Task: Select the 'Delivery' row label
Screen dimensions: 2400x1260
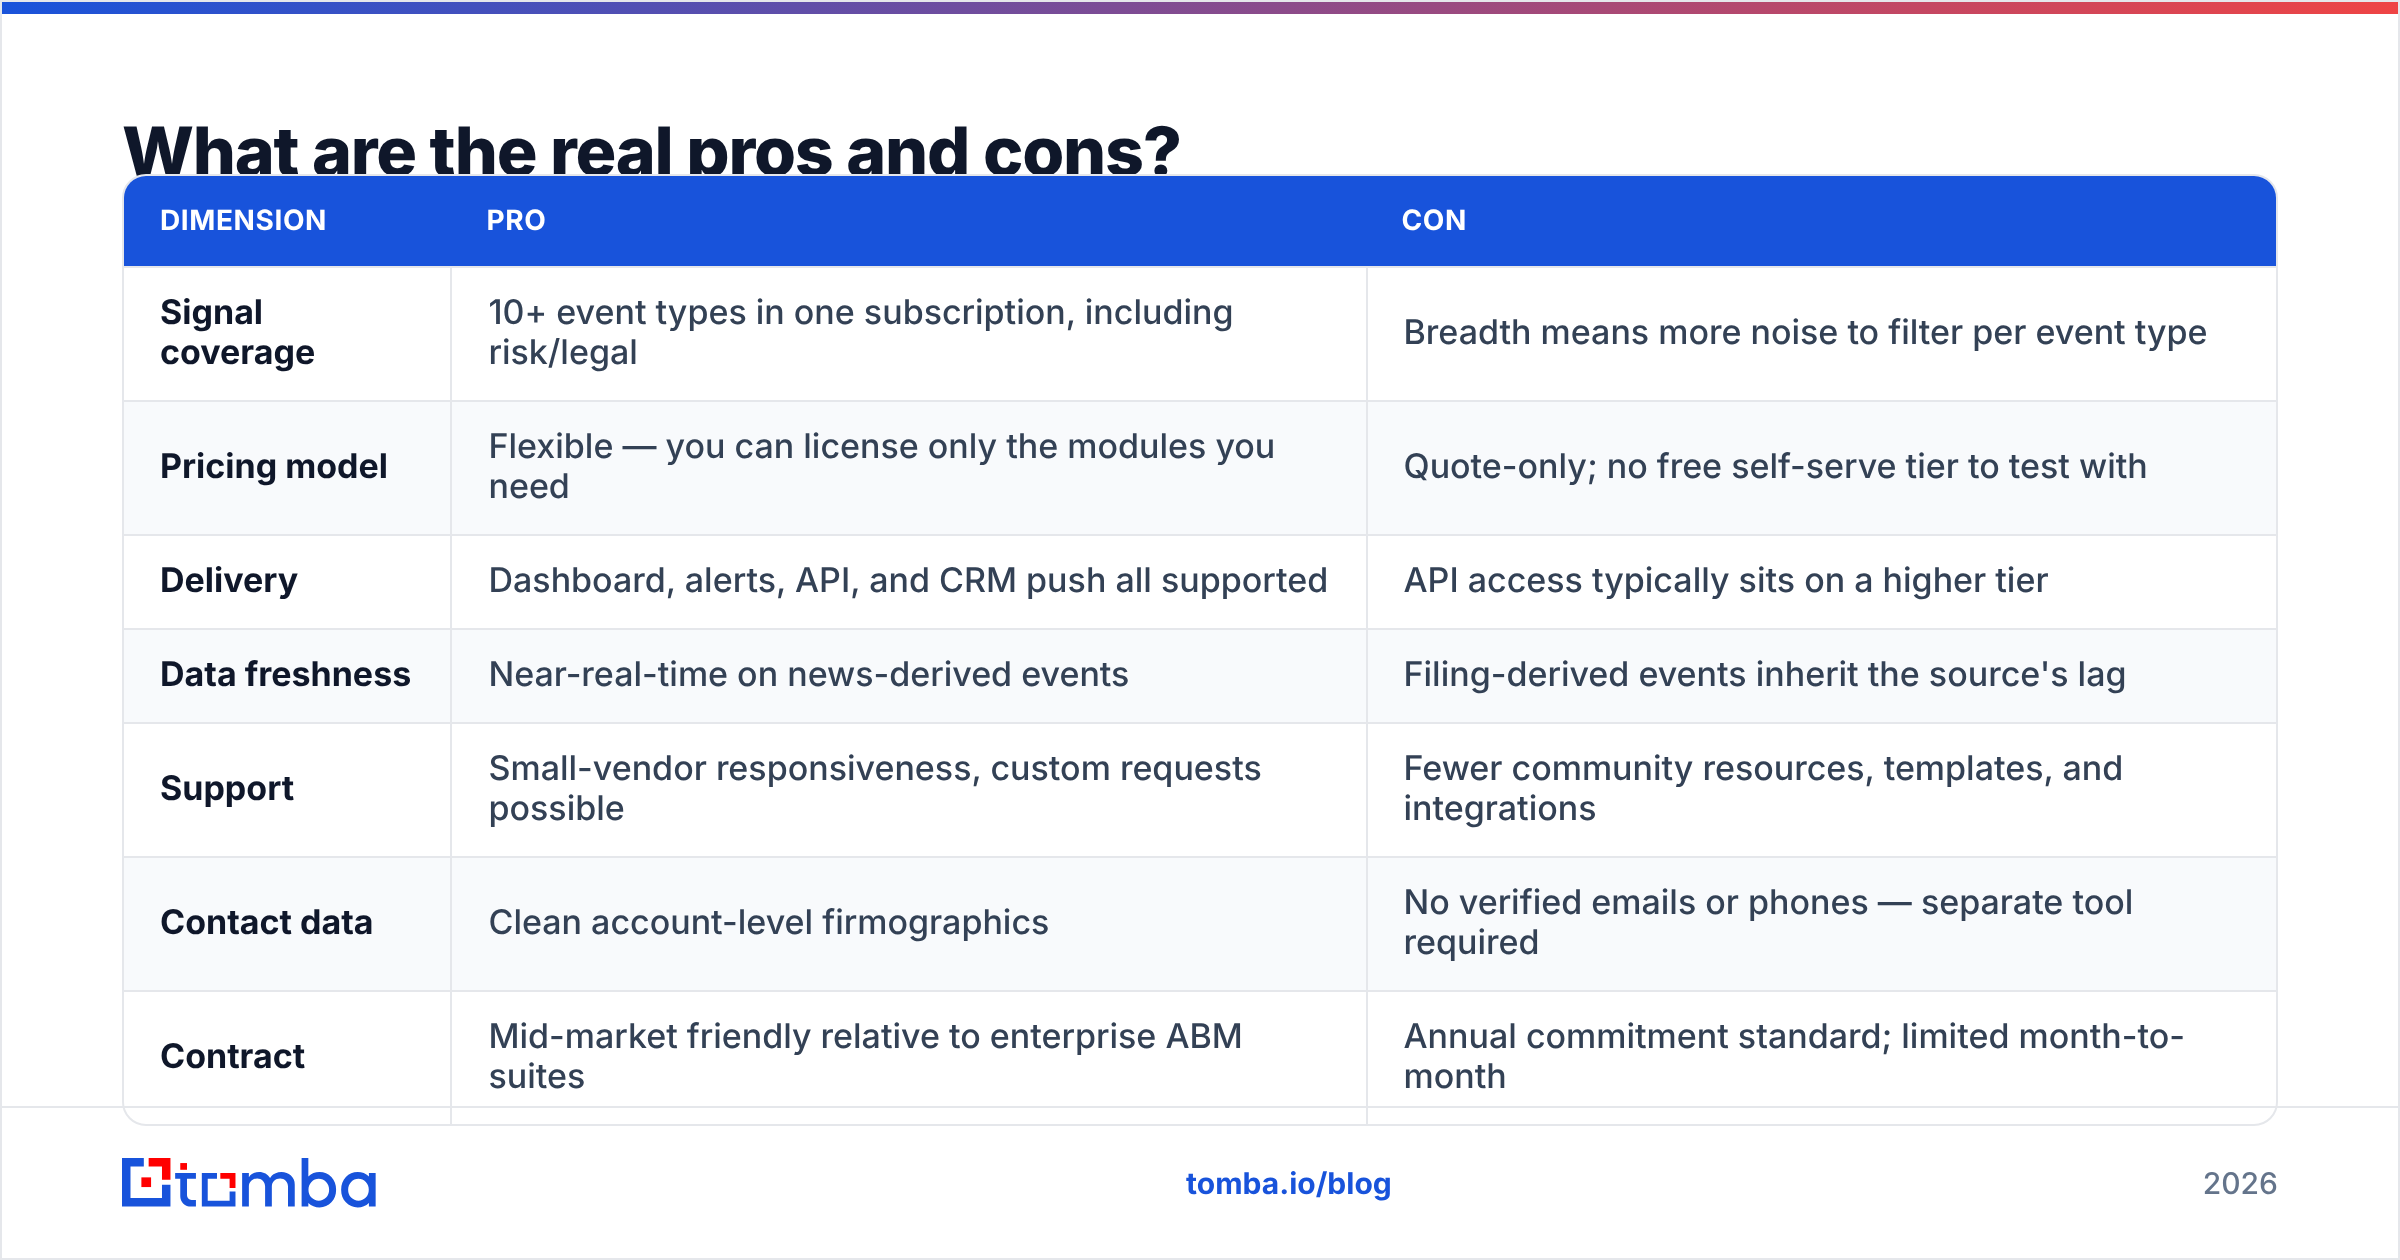Action: point(229,581)
